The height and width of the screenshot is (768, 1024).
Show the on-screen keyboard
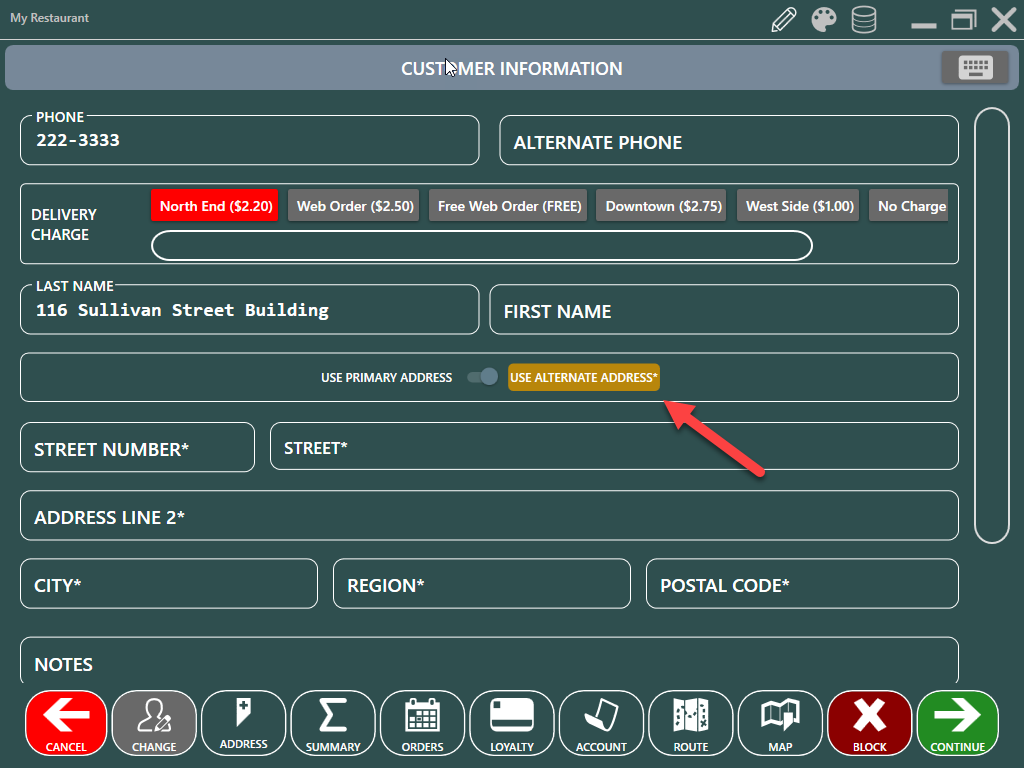[975, 68]
